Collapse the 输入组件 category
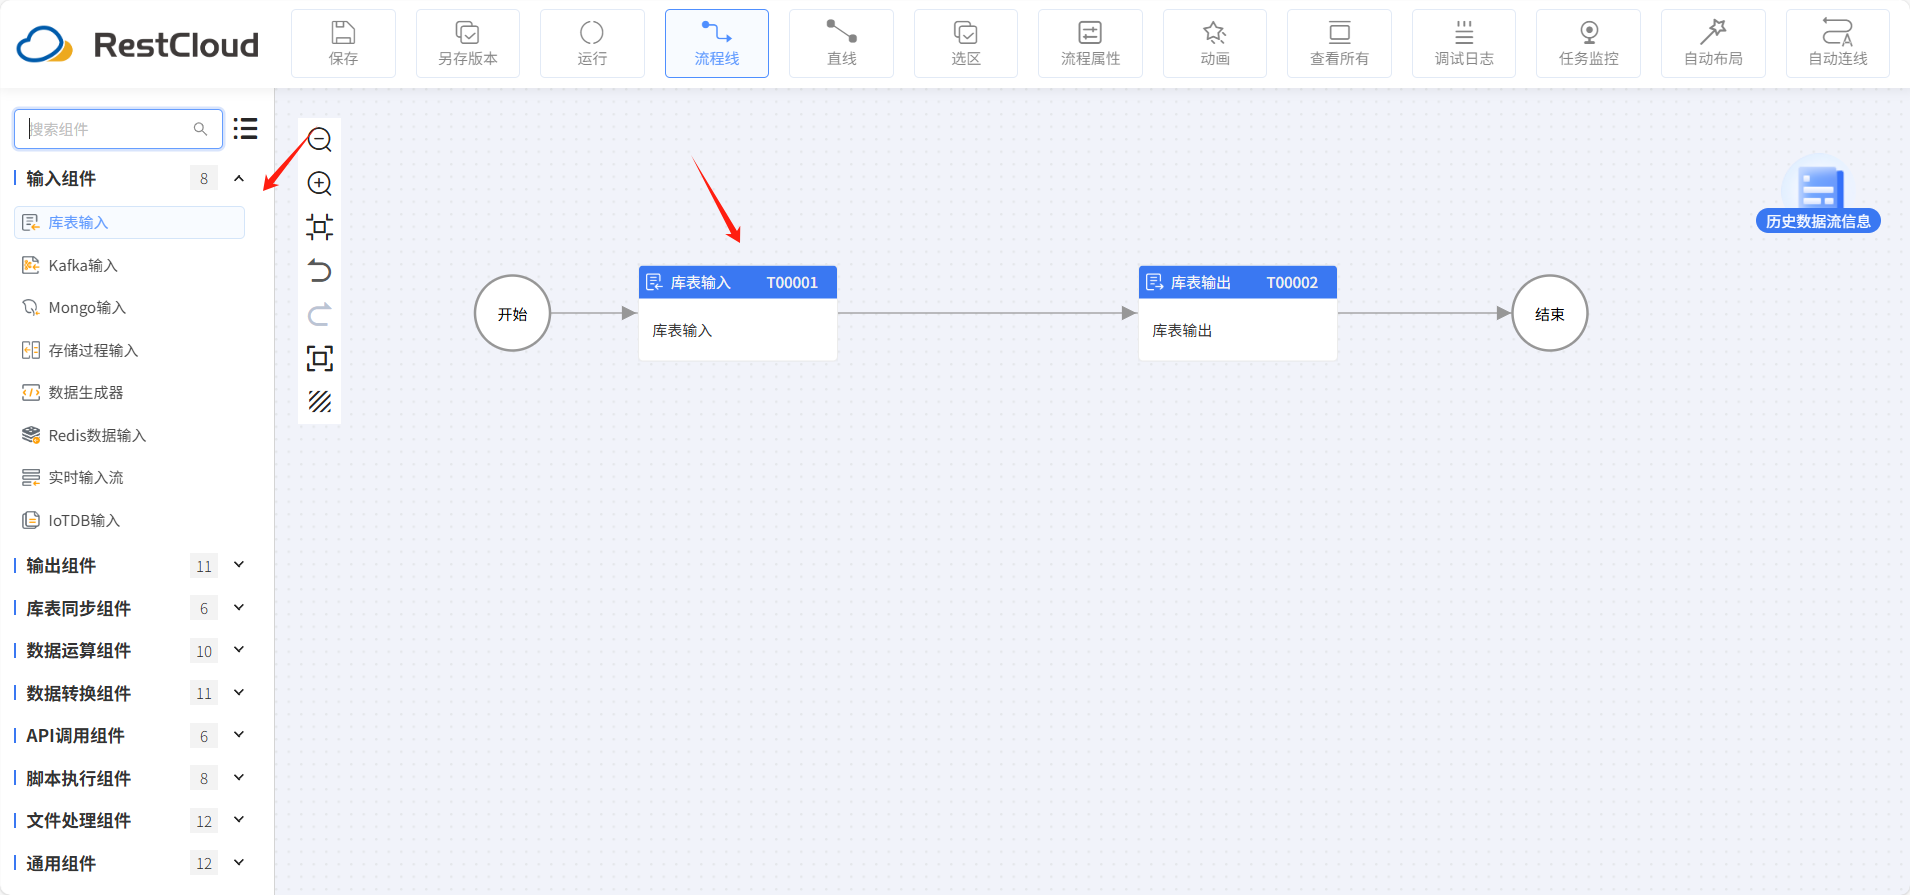The width and height of the screenshot is (1910, 895). point(239,179)
